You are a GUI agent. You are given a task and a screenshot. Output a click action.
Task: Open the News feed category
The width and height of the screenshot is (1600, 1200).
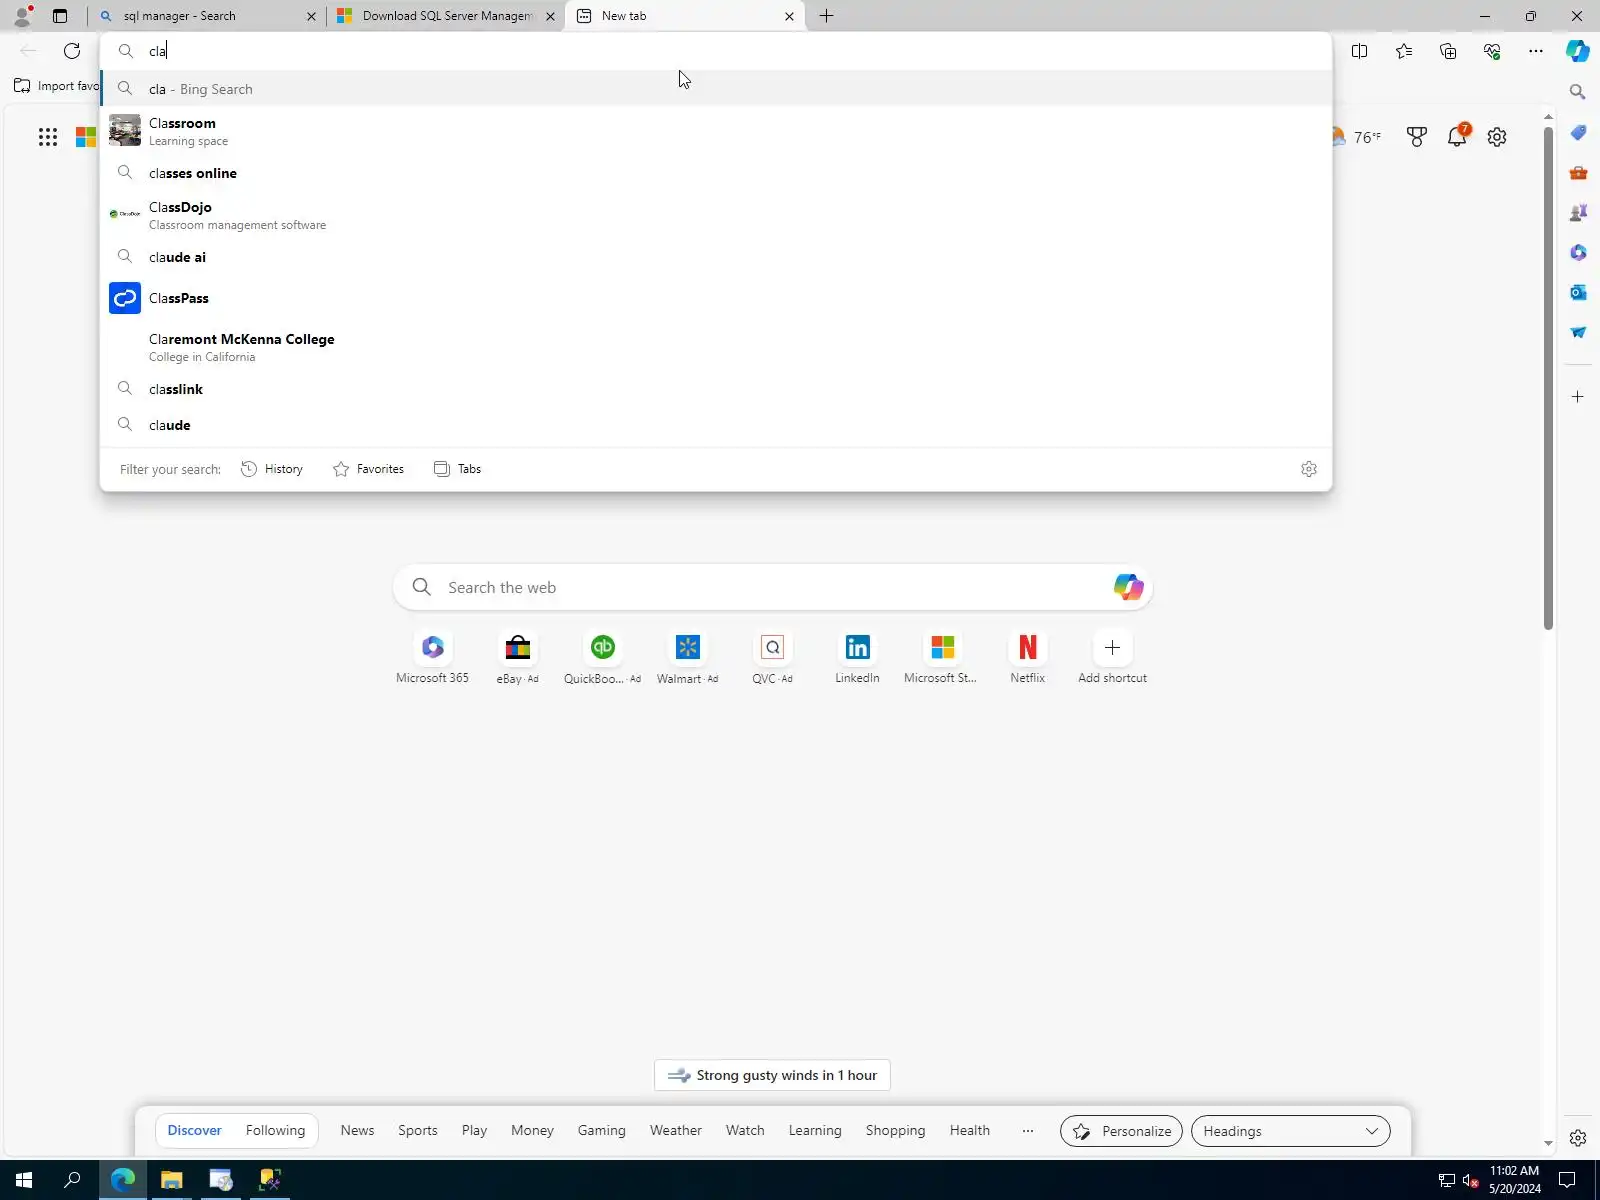[x=357, y=1130]
